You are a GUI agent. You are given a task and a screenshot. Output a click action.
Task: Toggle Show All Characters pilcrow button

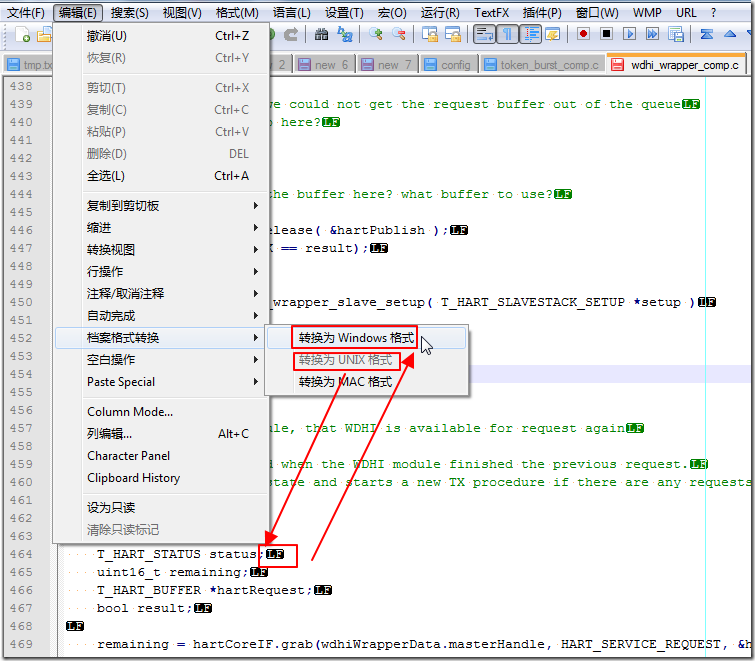tap(507, 34)
